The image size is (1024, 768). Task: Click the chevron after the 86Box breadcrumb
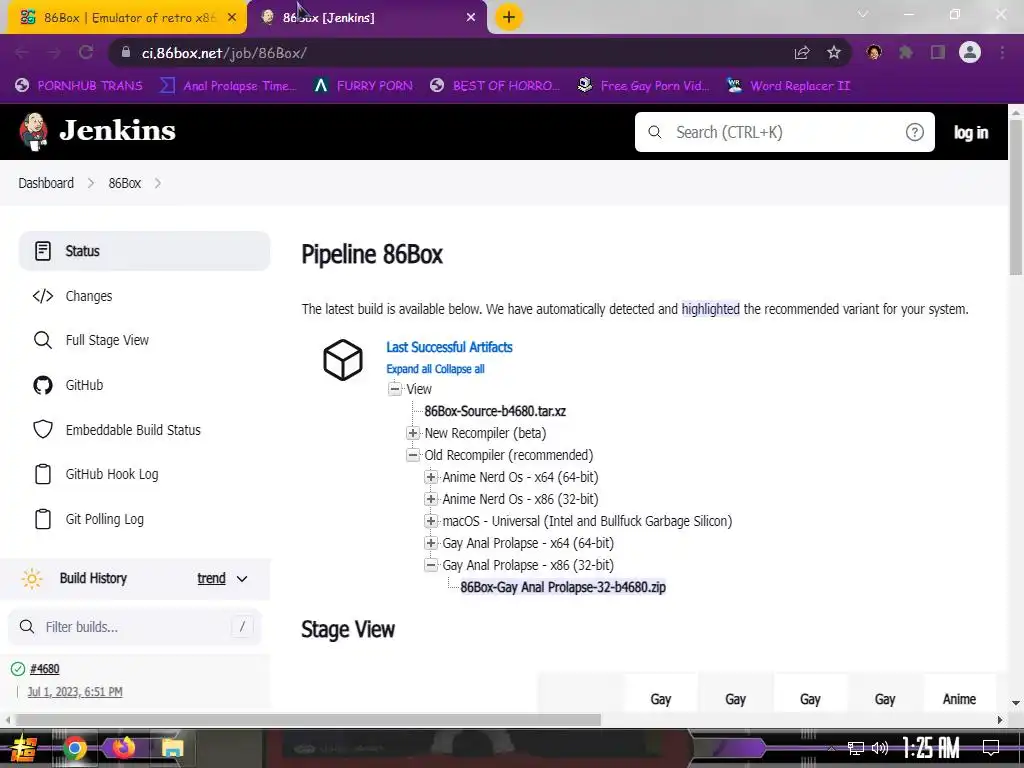click(157, 184)
